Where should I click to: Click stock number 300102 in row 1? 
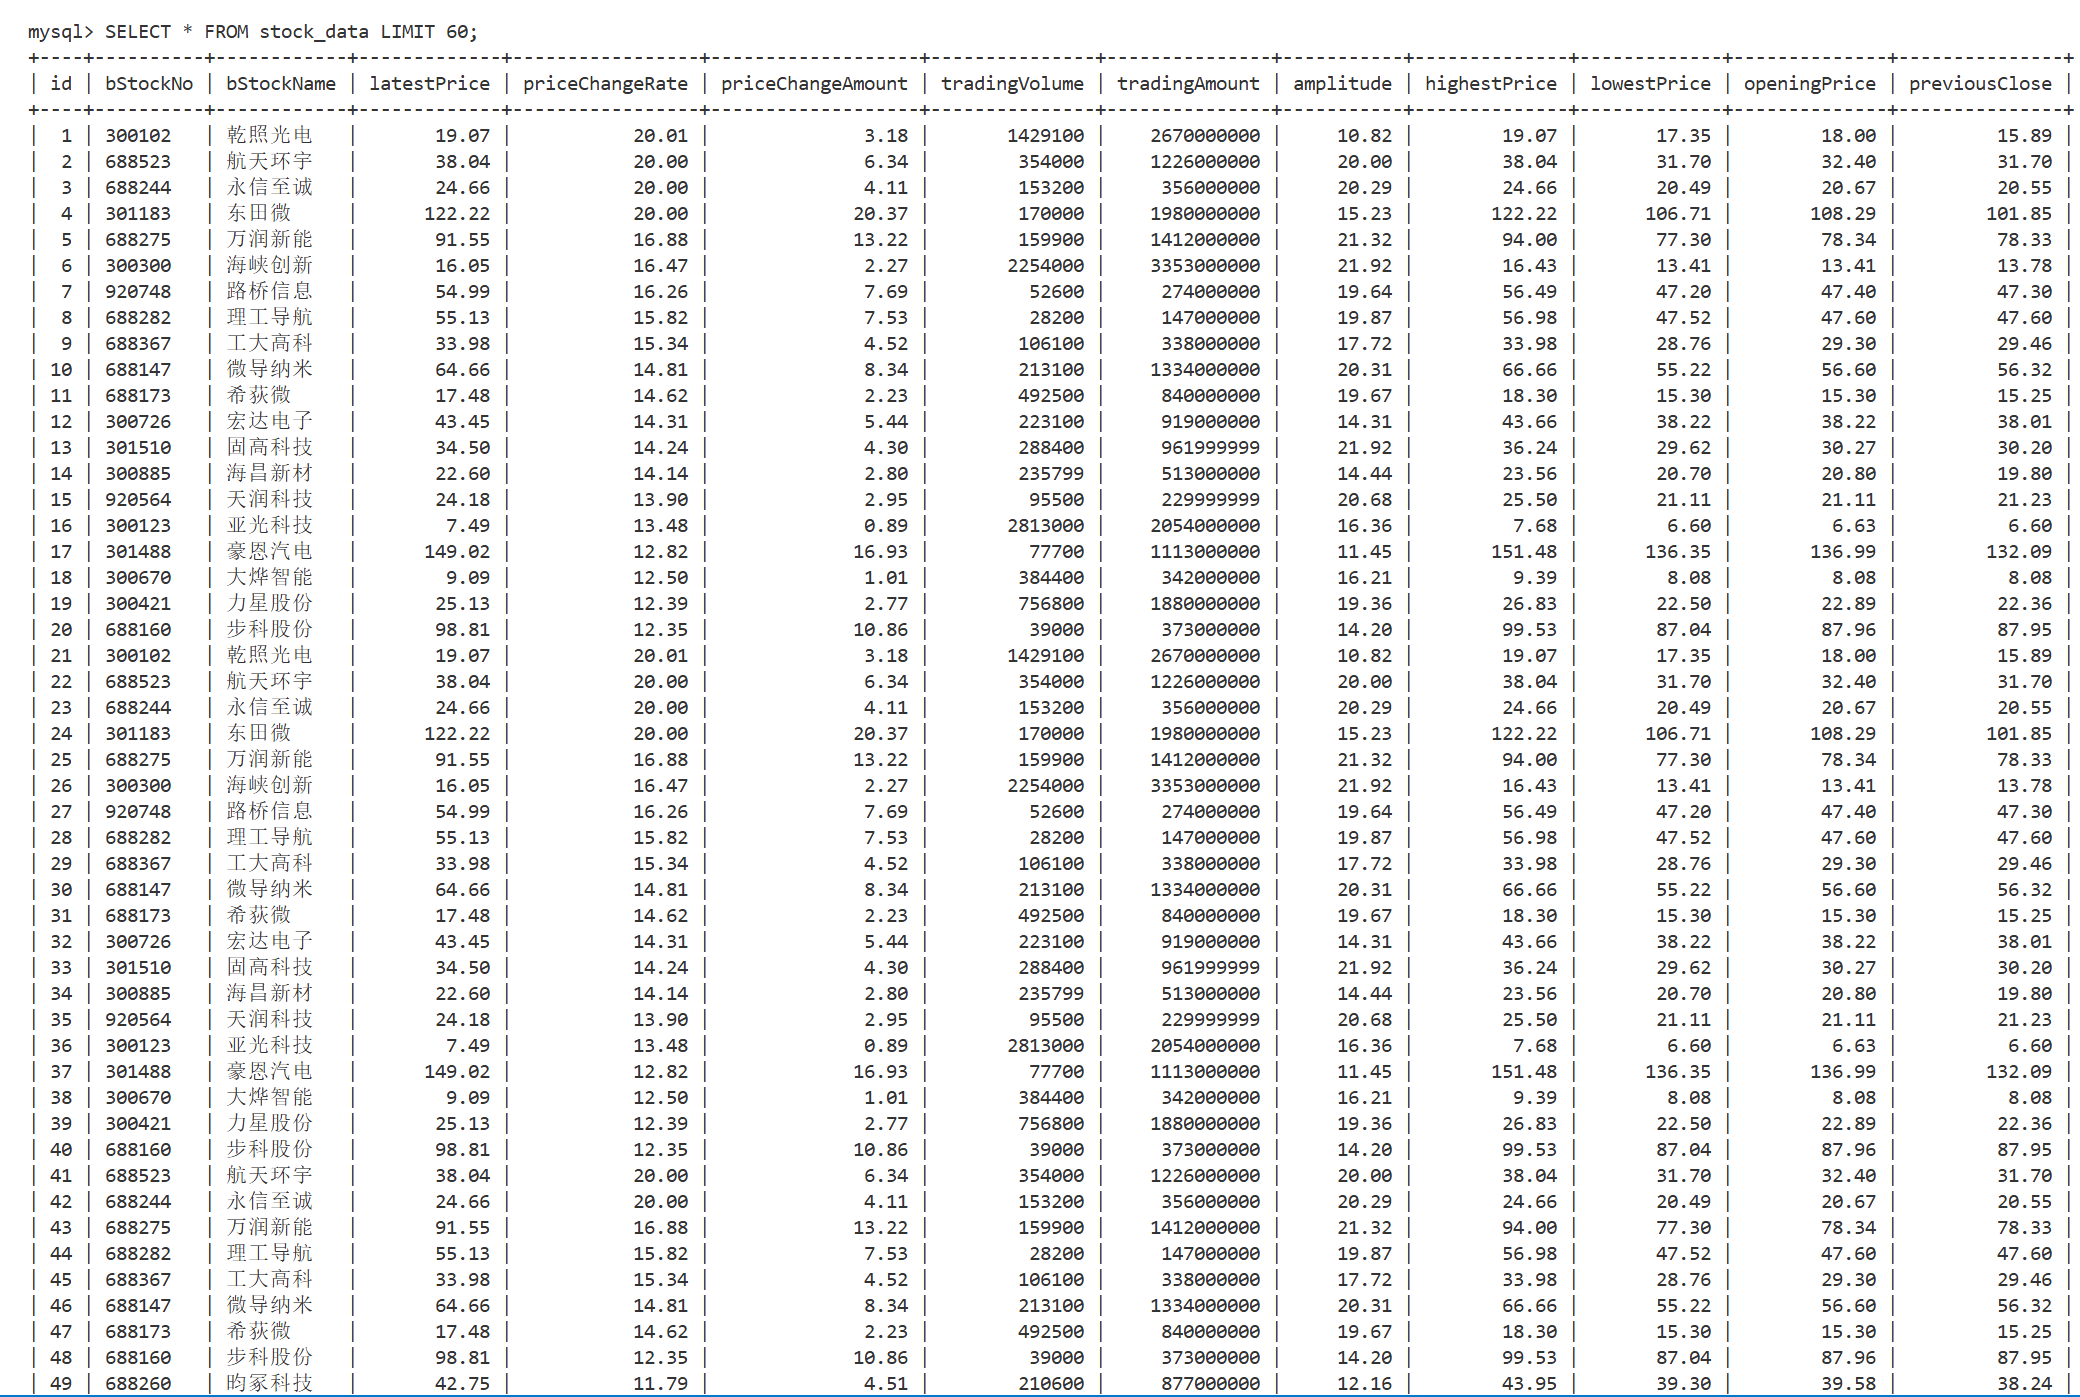138,136
